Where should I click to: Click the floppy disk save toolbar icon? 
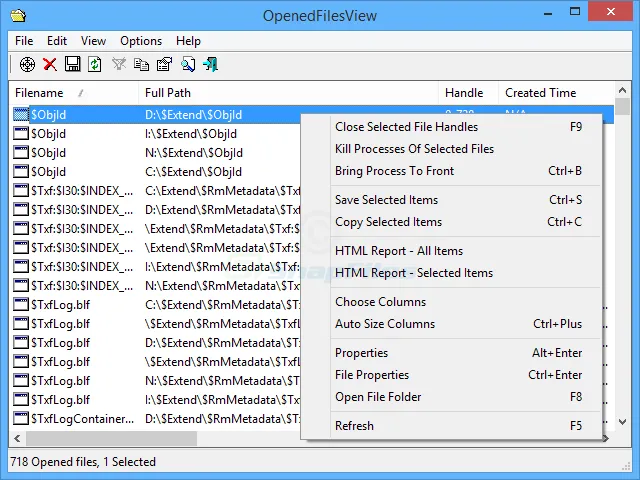pyautogui.click(x=73, y=64)
